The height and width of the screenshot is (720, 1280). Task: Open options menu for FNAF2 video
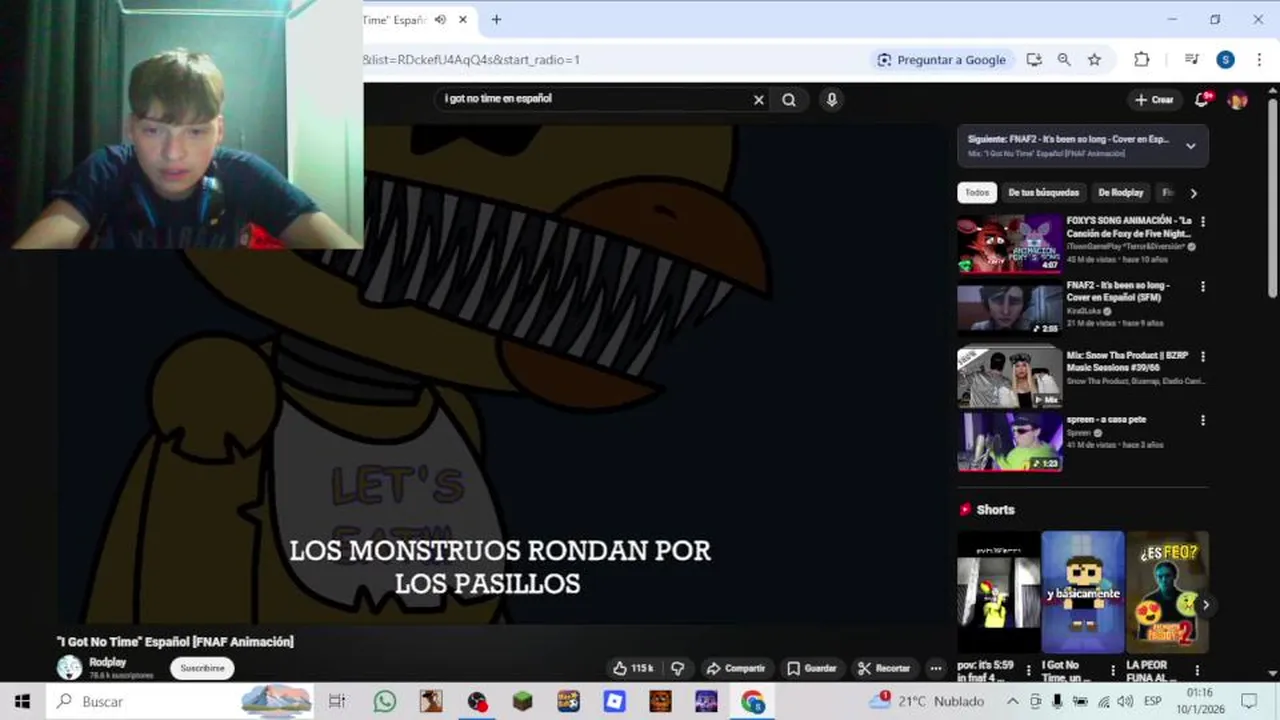click(x=1202, y=287)
